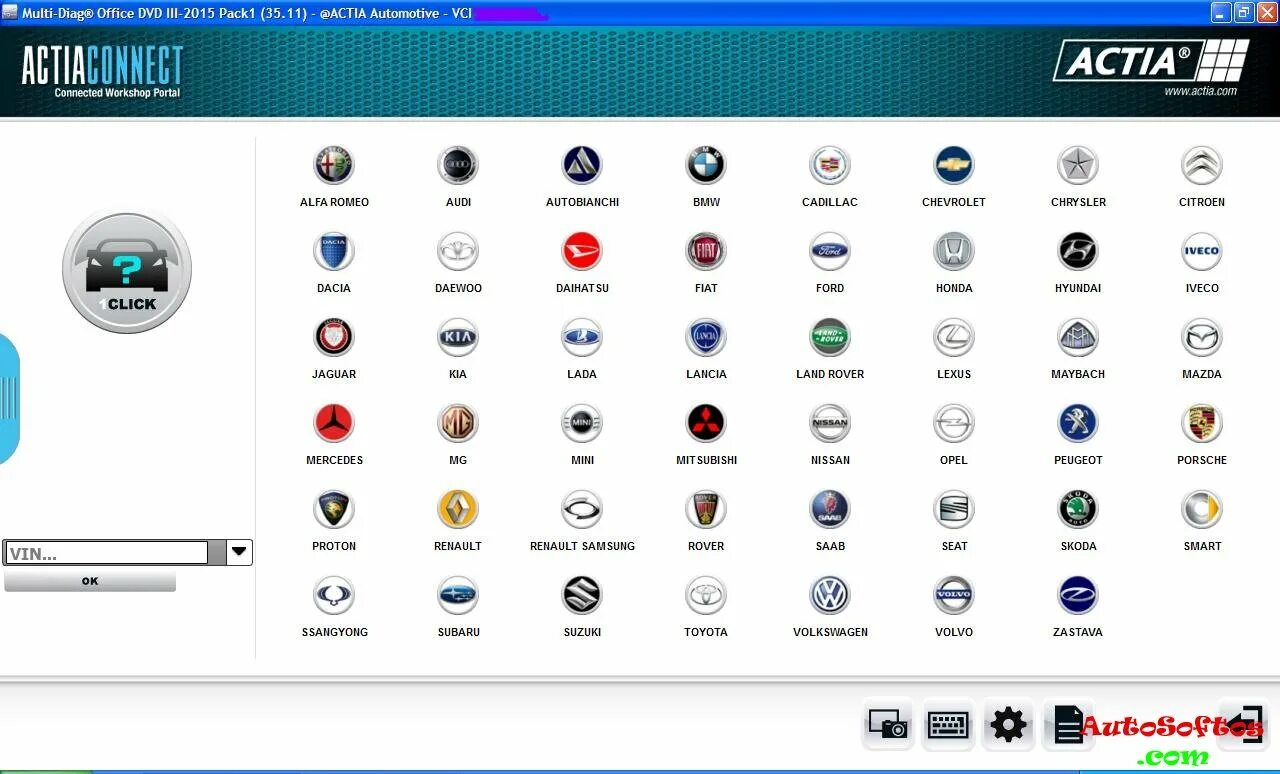Open settings via the gear icon
Screen dimensions: 1280x774
click(x=1008, y=724)
